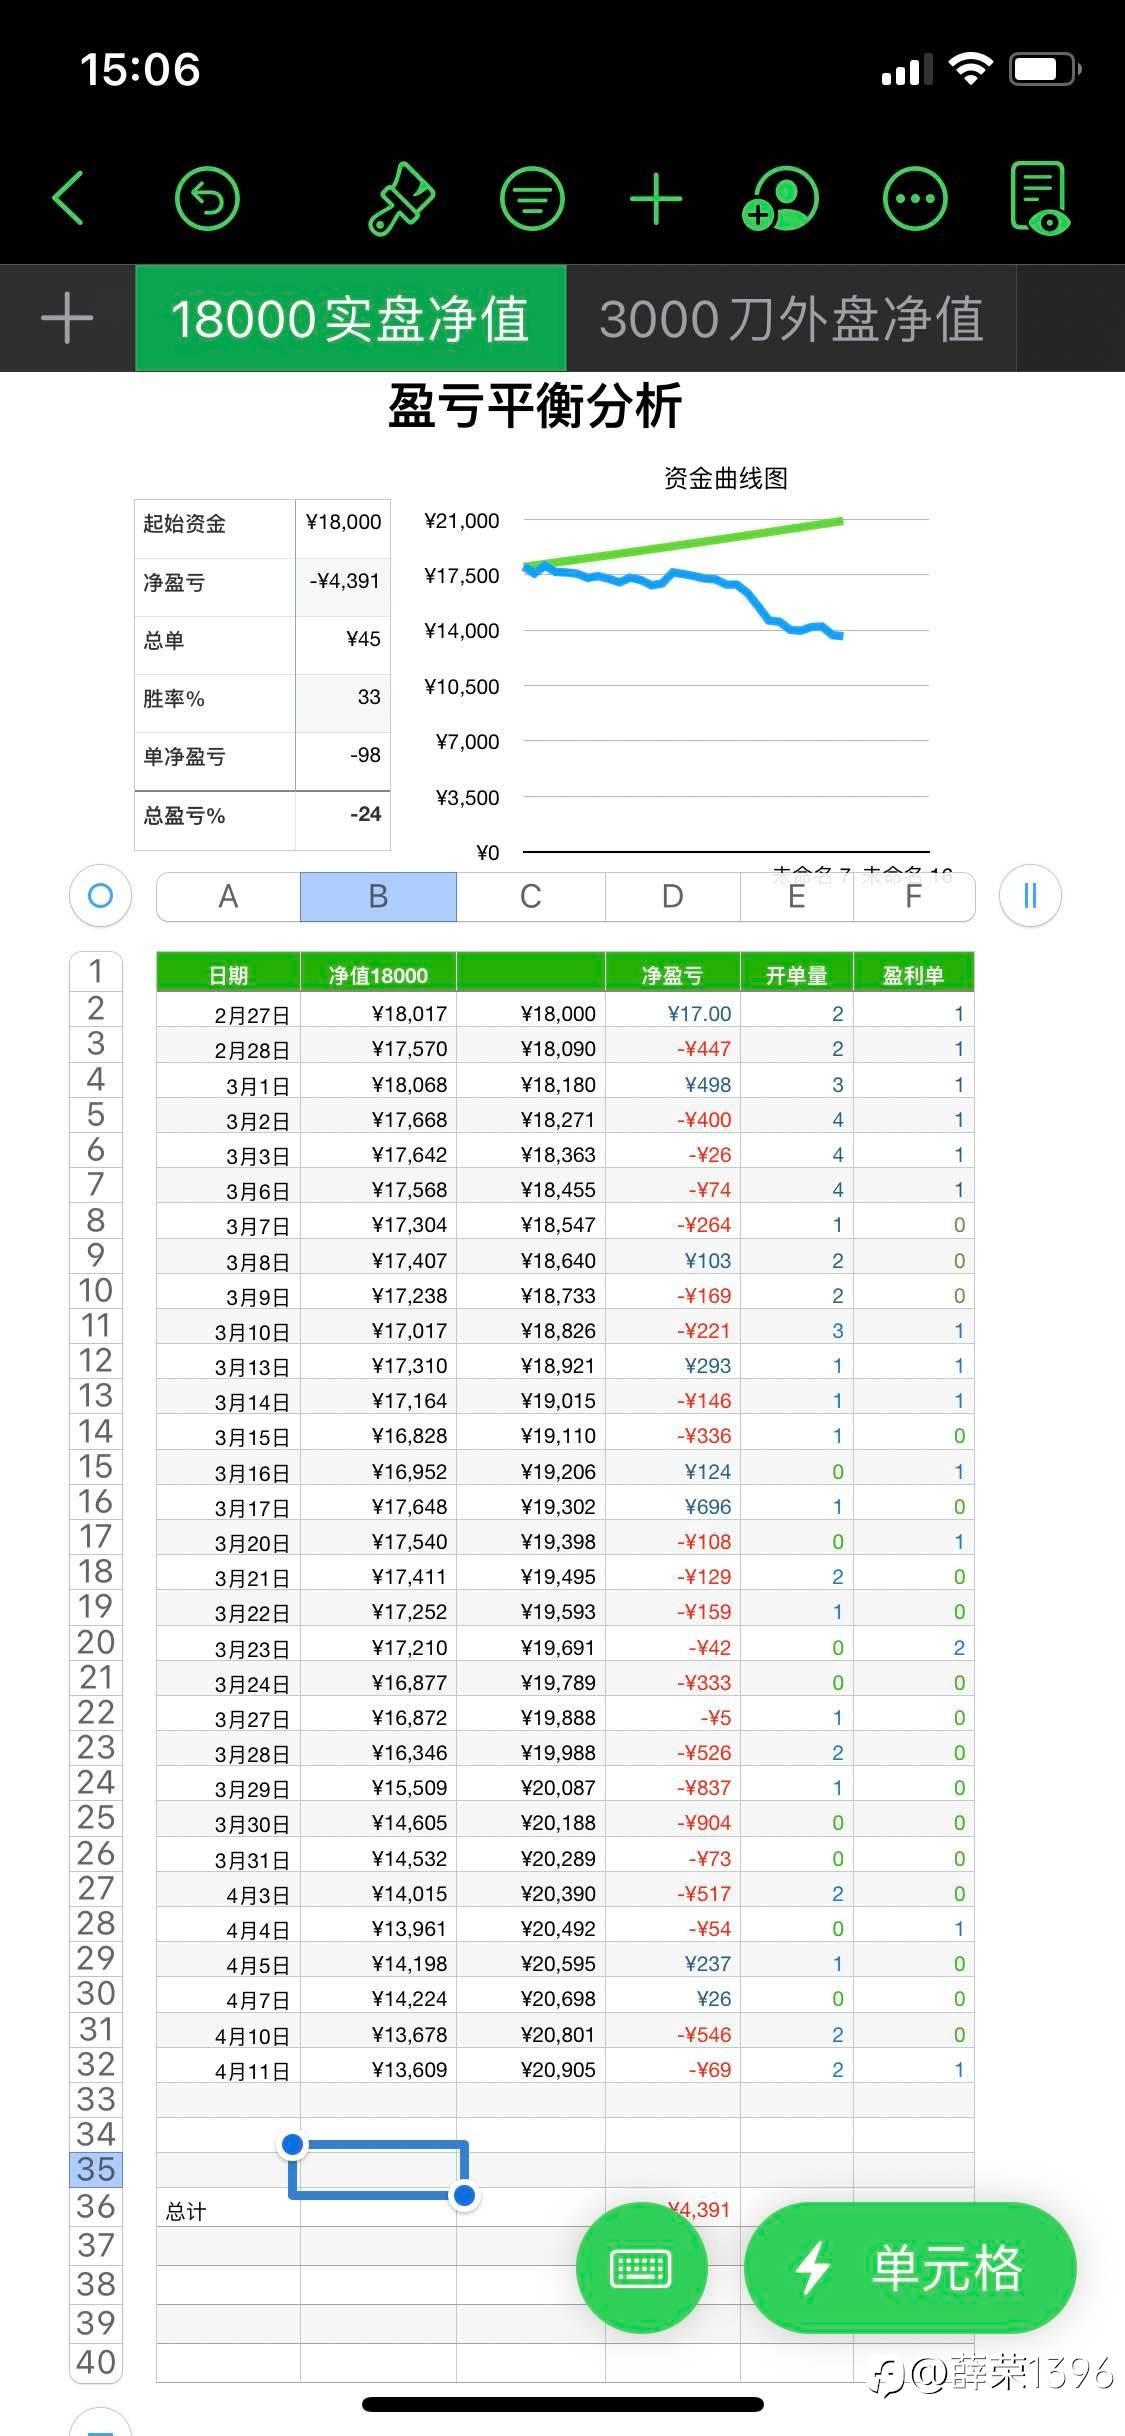Image resolution: width=1125 pixels, height=2436 pixels.
Task: Tap the green line in the chart
Action: coord(685,542)
